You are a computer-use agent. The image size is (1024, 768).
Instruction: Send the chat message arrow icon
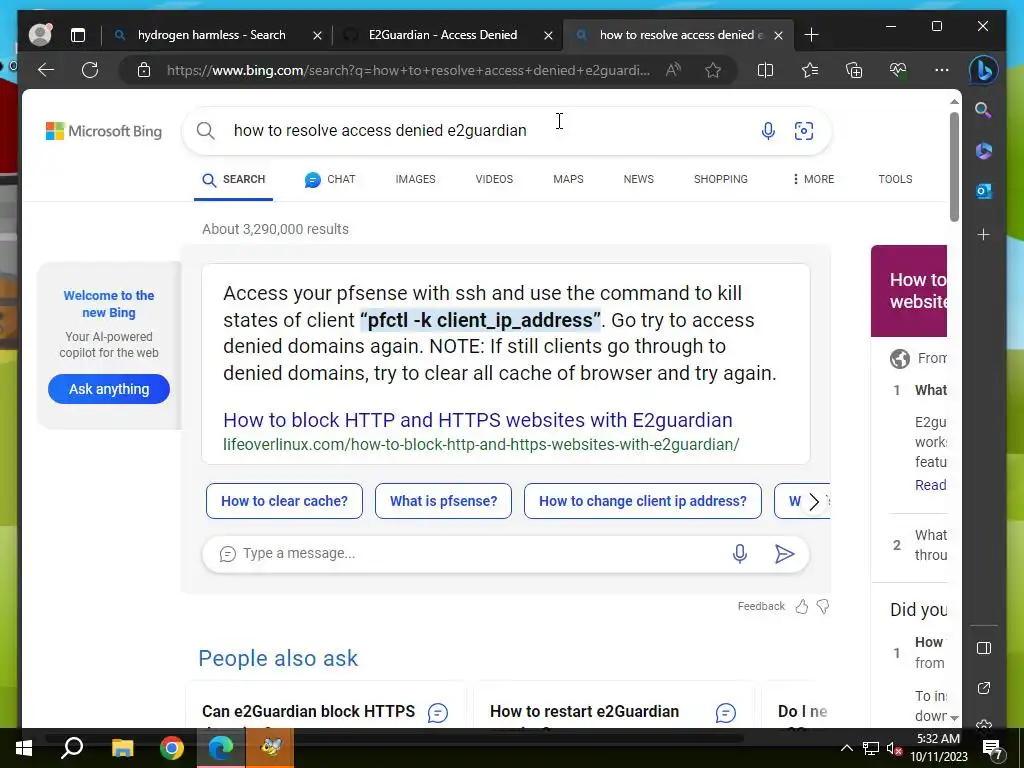[x=784, y=554]
